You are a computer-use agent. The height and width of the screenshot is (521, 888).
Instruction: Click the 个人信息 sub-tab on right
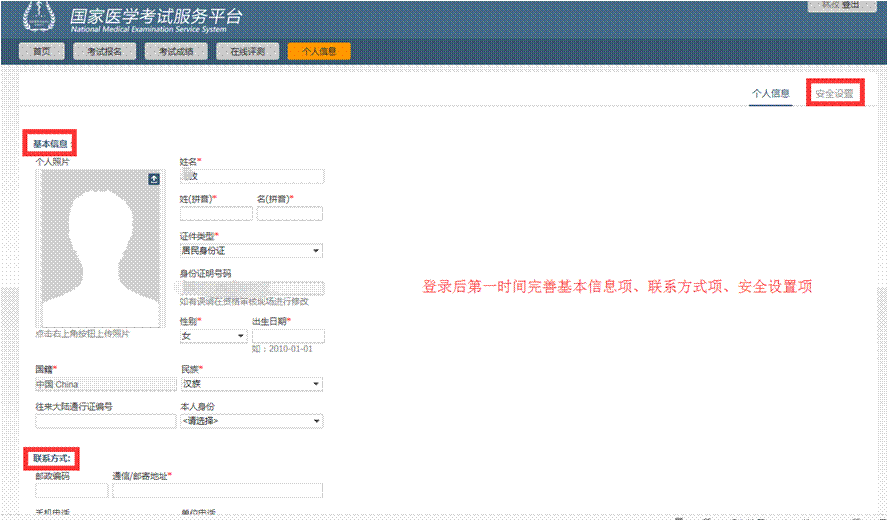pyautogui.click(x=771, y=93)
